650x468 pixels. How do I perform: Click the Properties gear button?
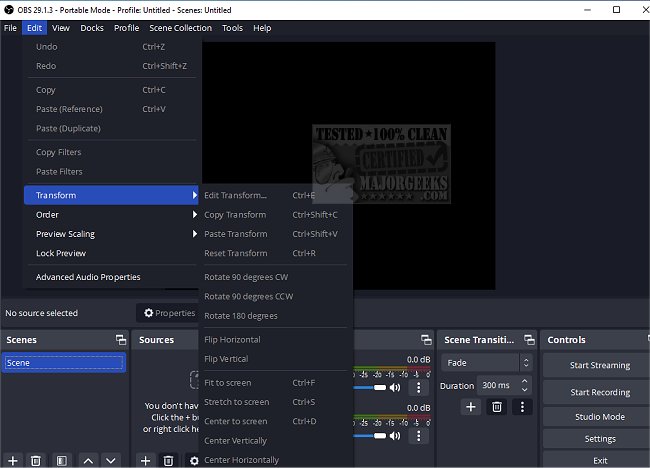(169, 313)
